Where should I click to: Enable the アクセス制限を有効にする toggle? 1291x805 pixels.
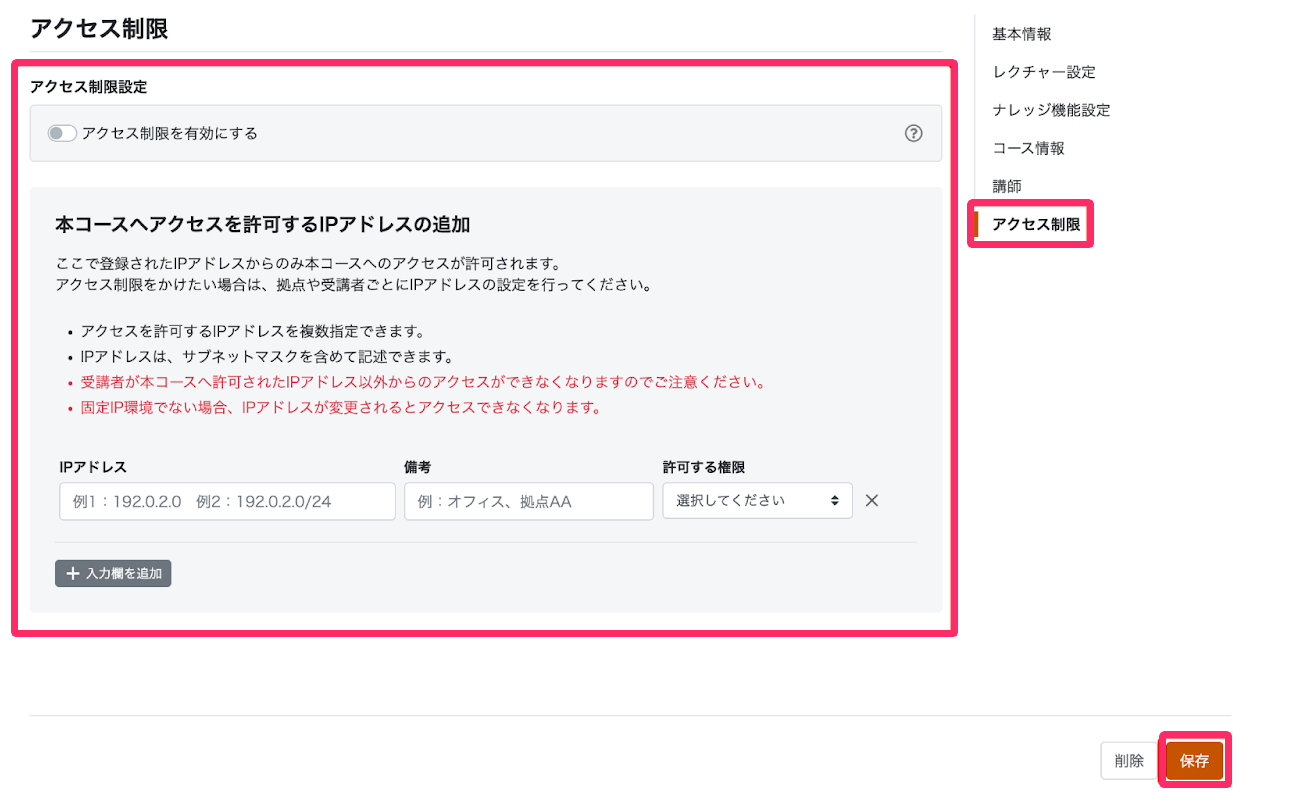click(x=62, y=133)
